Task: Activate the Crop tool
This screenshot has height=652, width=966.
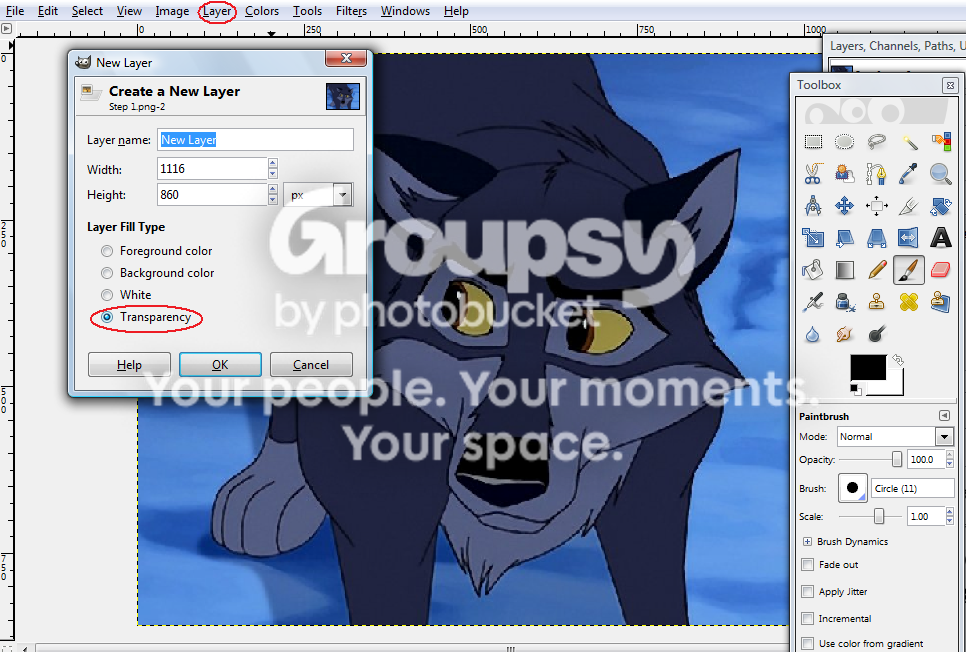Action: pos(909,206)
